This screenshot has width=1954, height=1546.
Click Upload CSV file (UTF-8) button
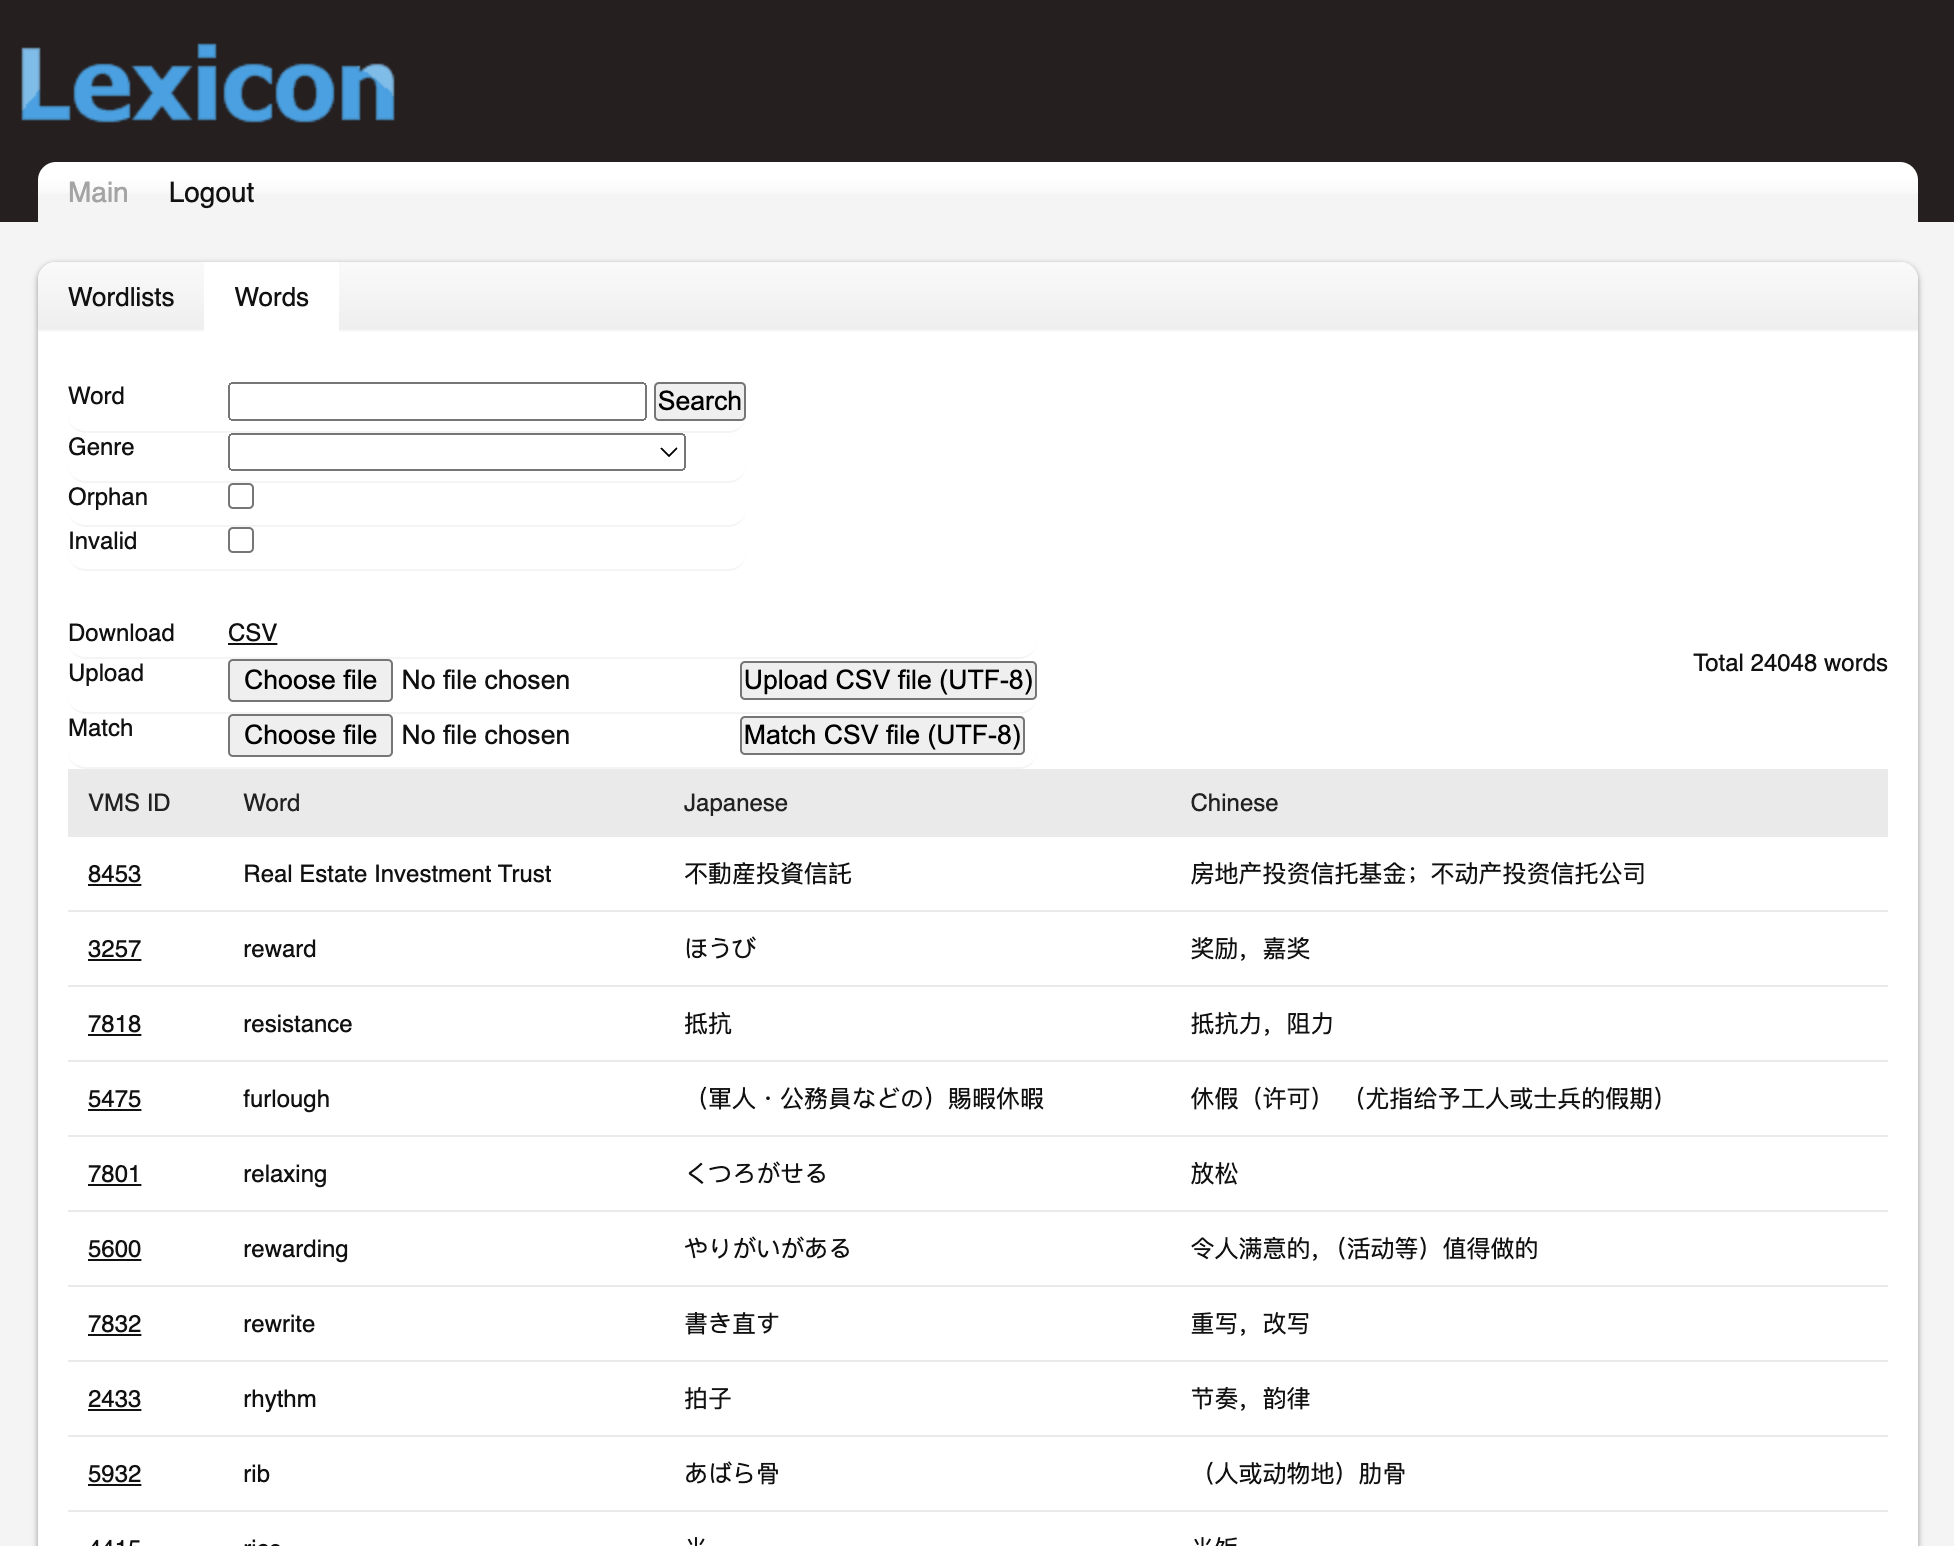tap(887, 680)
